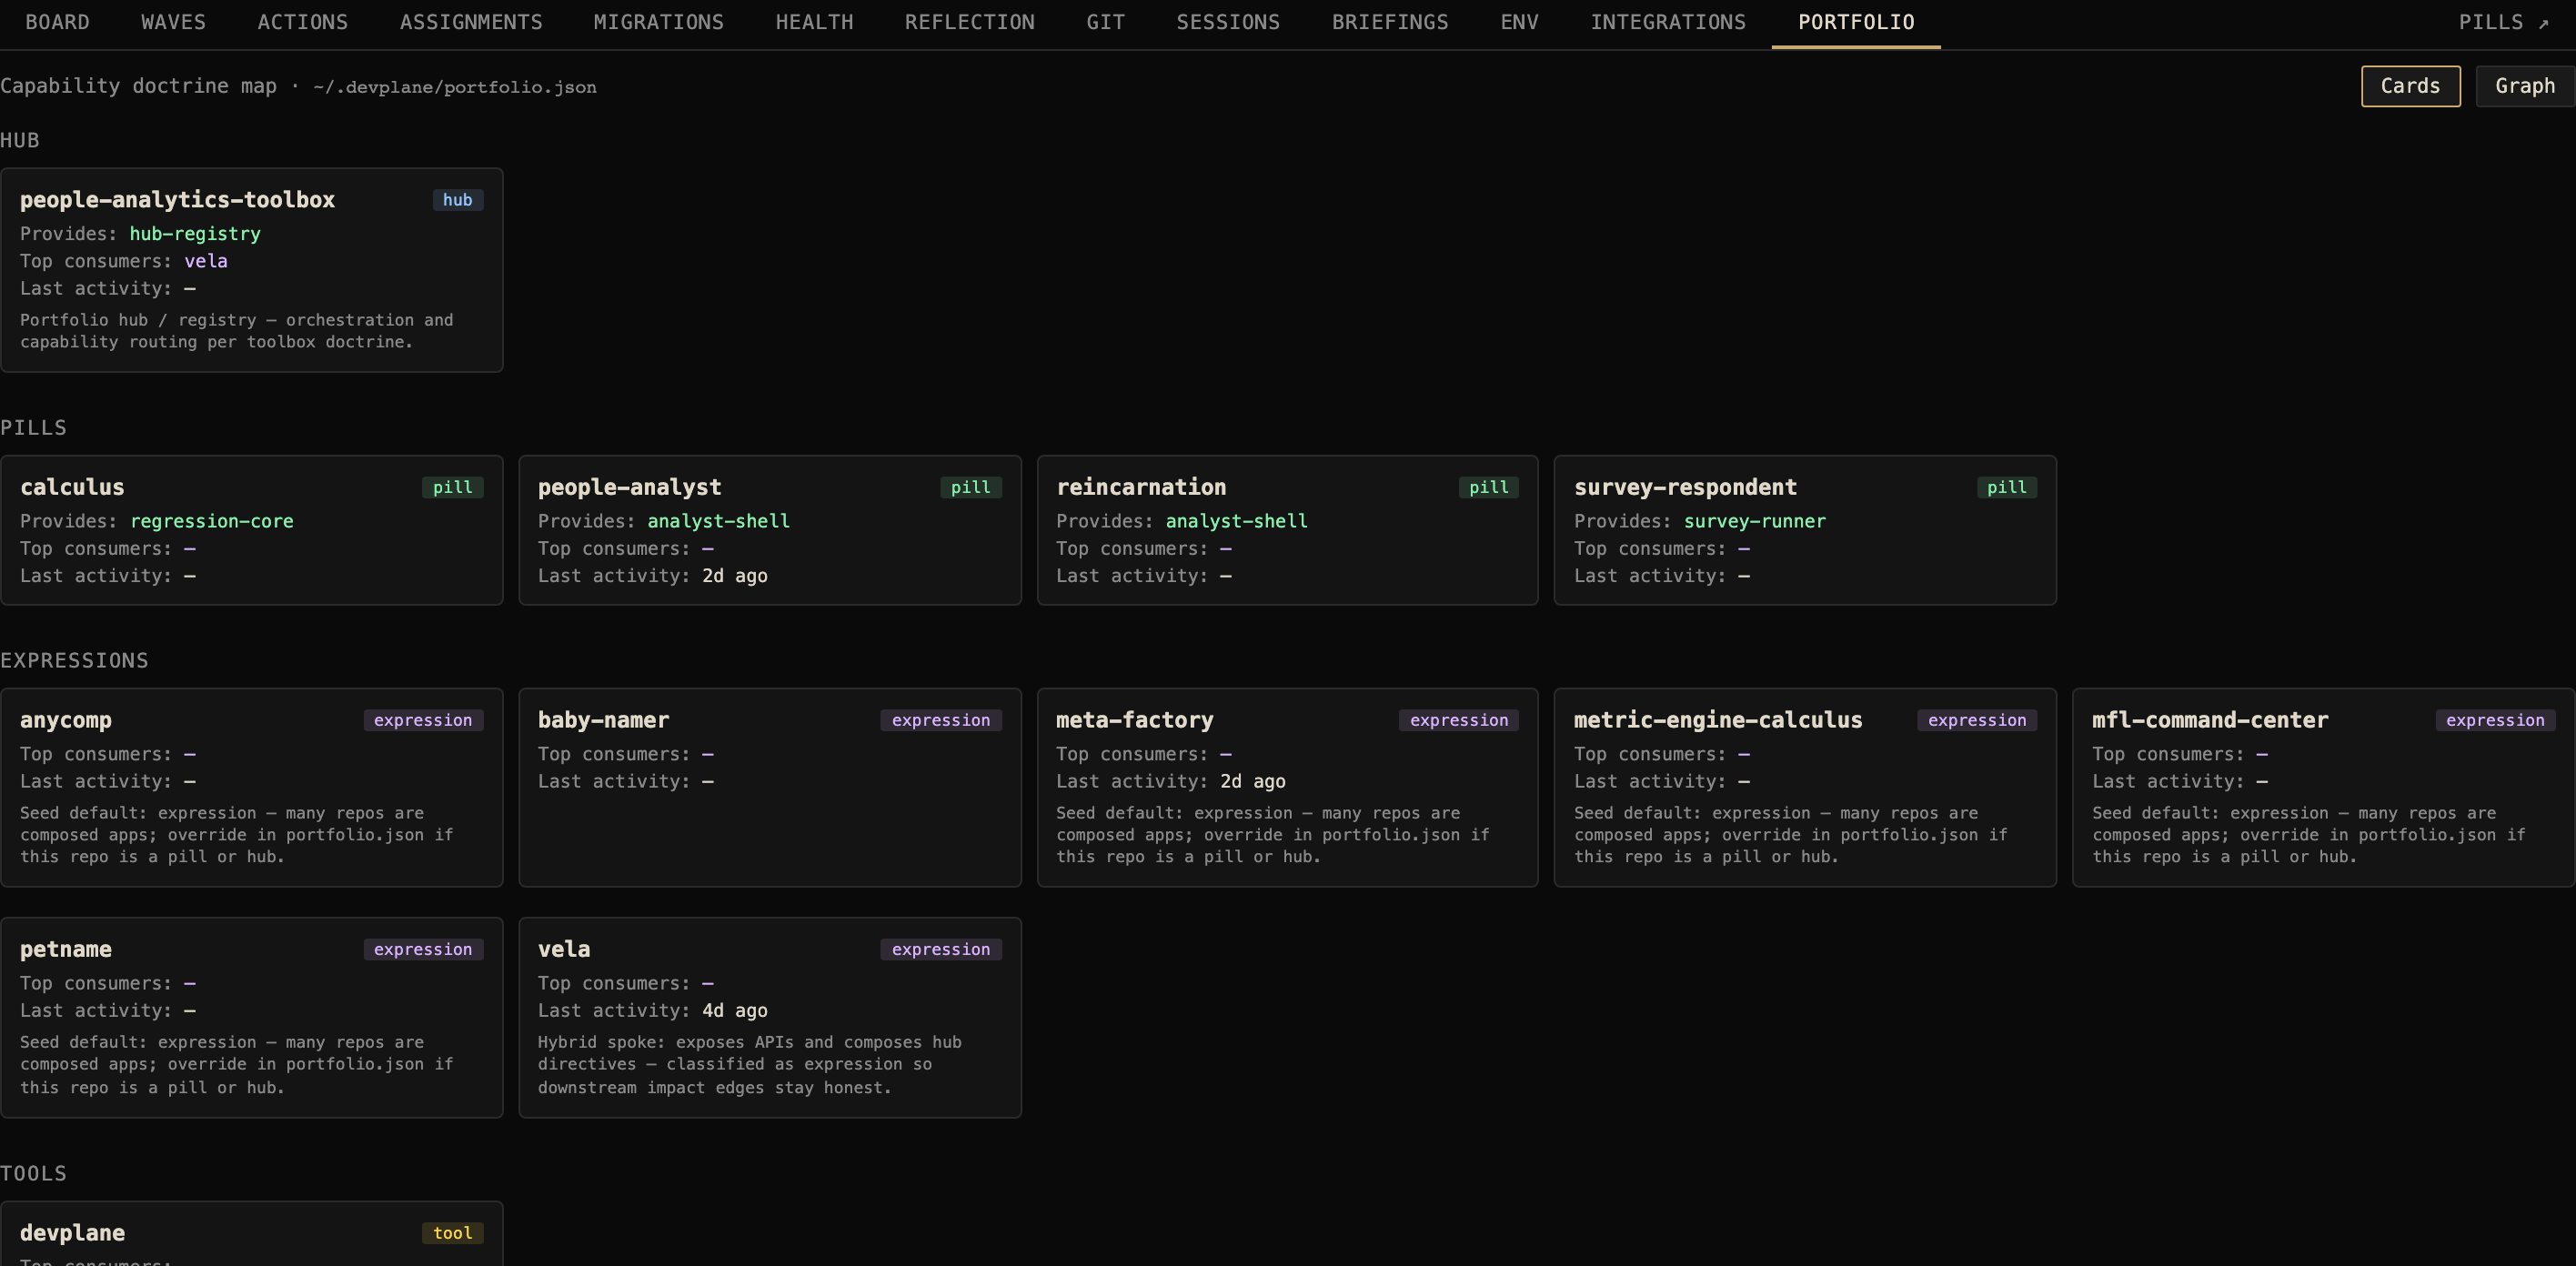This screenshot has width=2576, height=1266.
Task: Click vela consumer in hub card
Action: click(x=206, y=261)
